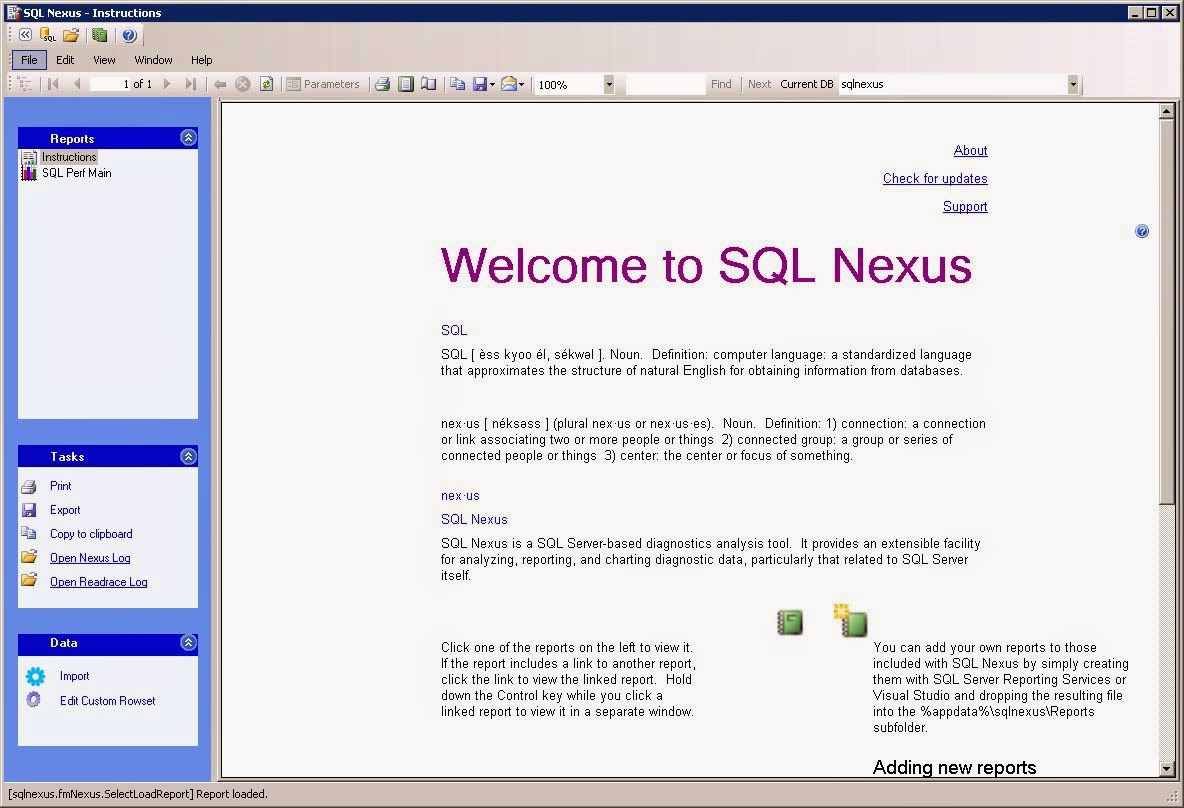The width and height of the screenshot is (1184, 808).
Task: Click Check for updates link
Action: (x=935, y=178)
